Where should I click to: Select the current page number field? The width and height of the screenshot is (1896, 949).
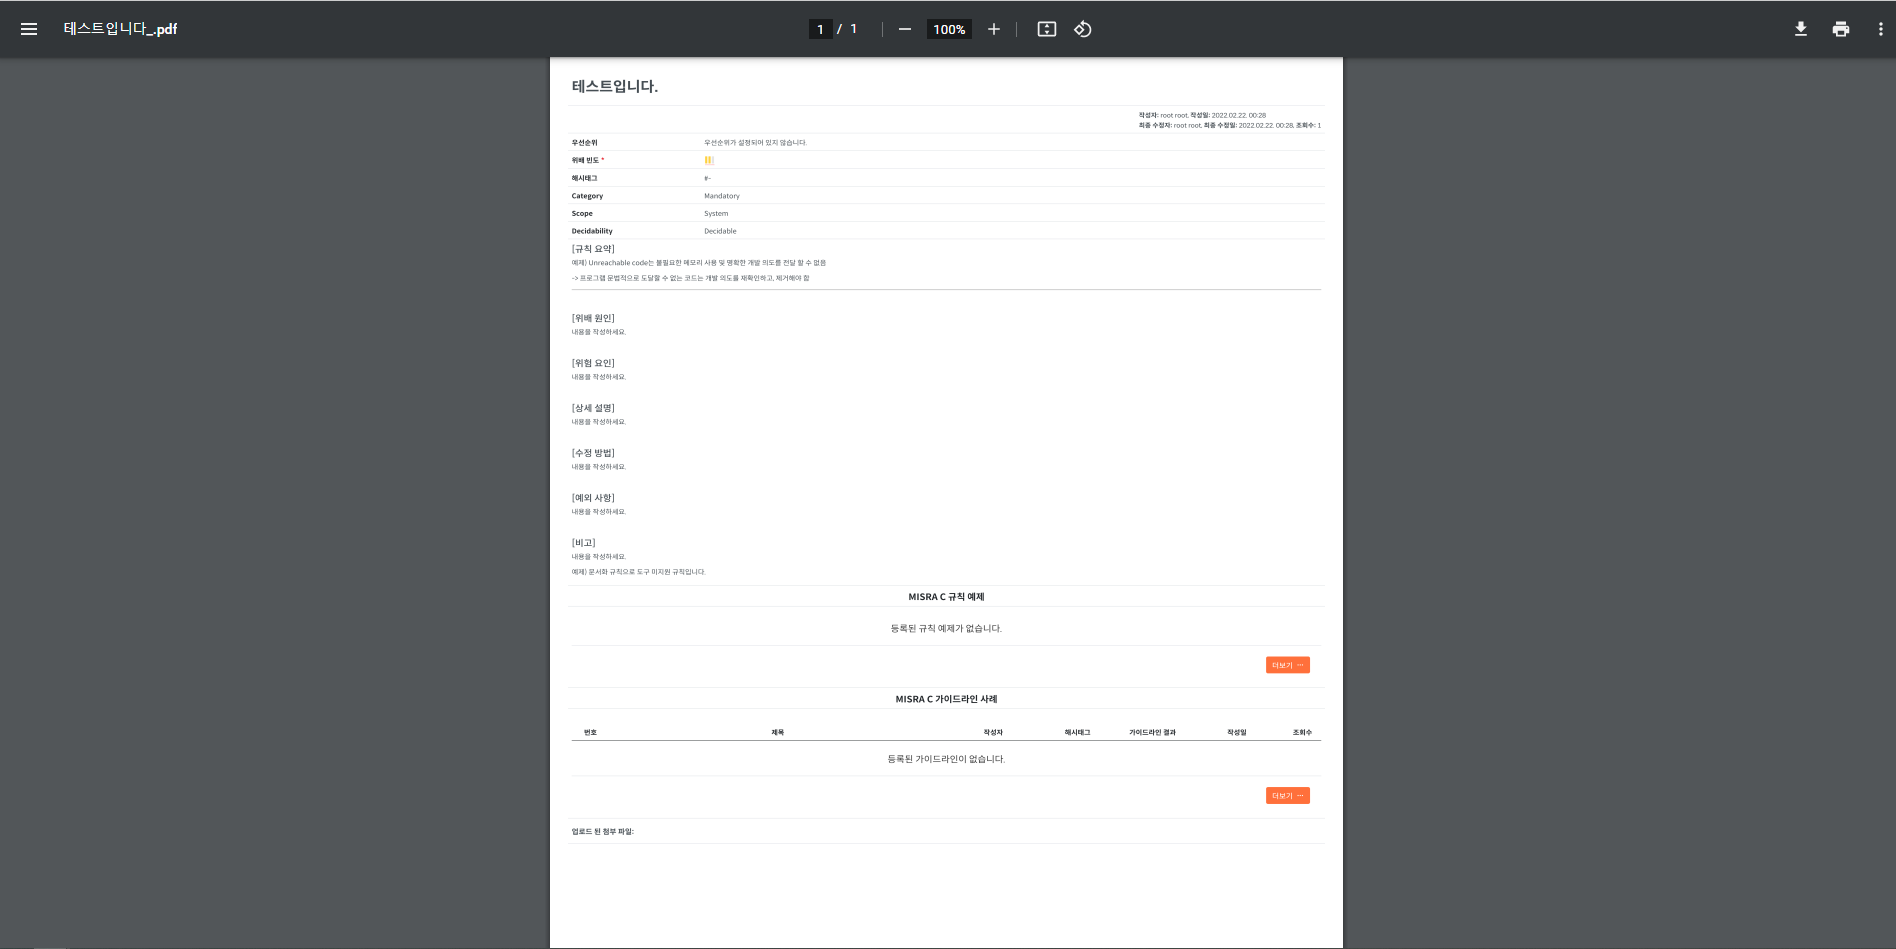pos(820,29)
